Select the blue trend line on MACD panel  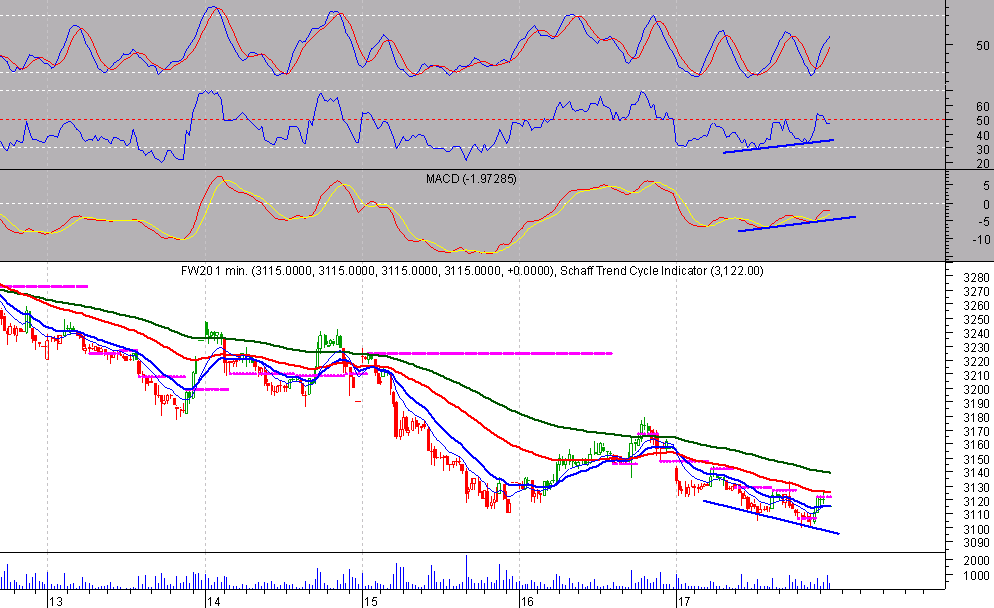click(796, 223)
